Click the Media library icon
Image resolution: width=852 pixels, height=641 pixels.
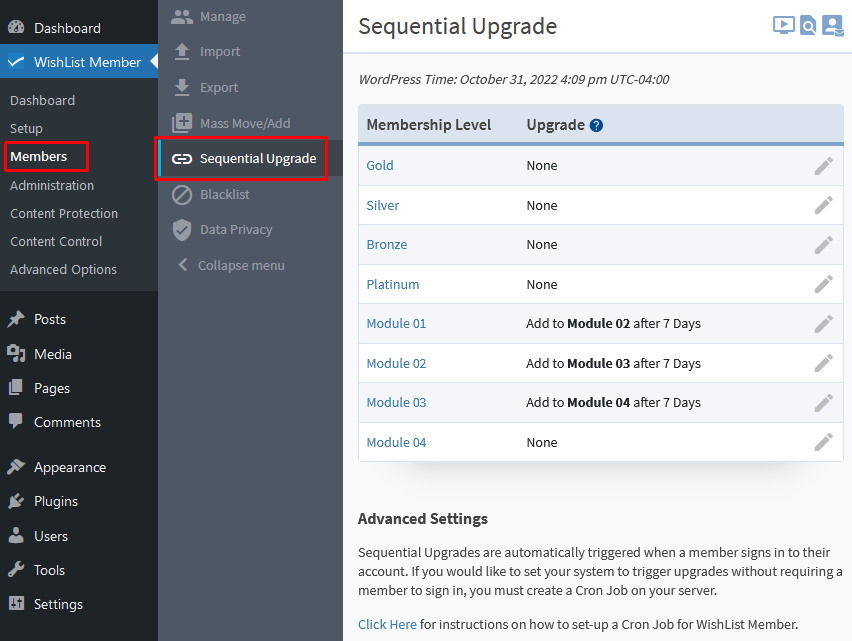(x=16, y=354)
